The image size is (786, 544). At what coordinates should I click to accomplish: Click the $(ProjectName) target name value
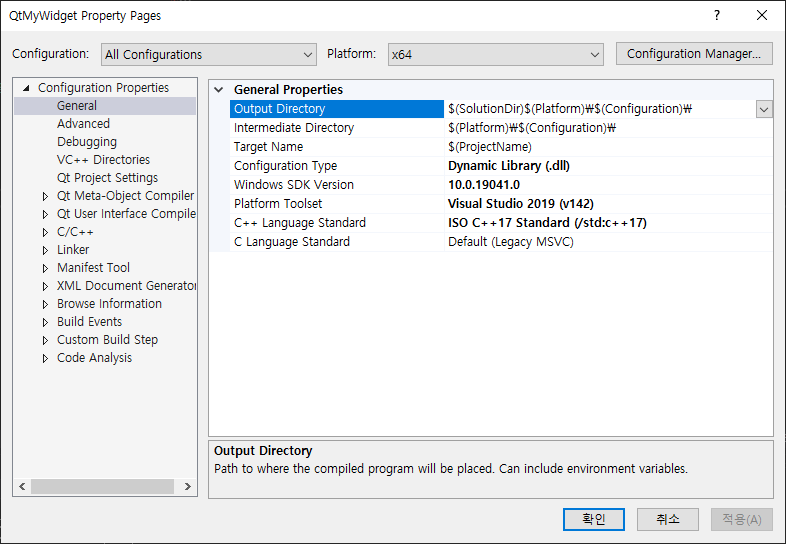click(490, 147)
